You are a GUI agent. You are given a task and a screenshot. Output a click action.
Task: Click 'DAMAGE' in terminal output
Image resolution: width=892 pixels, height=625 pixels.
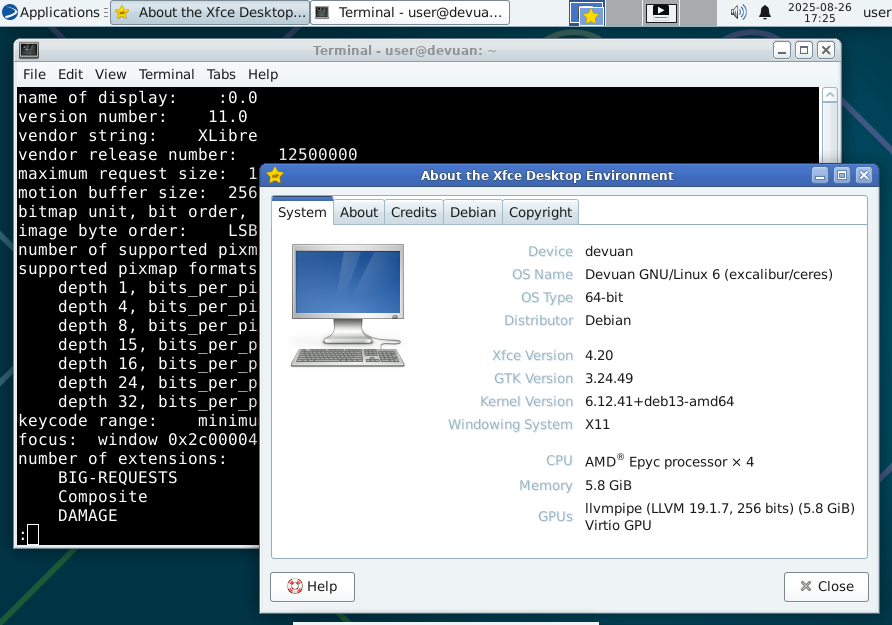click(88, 516)
